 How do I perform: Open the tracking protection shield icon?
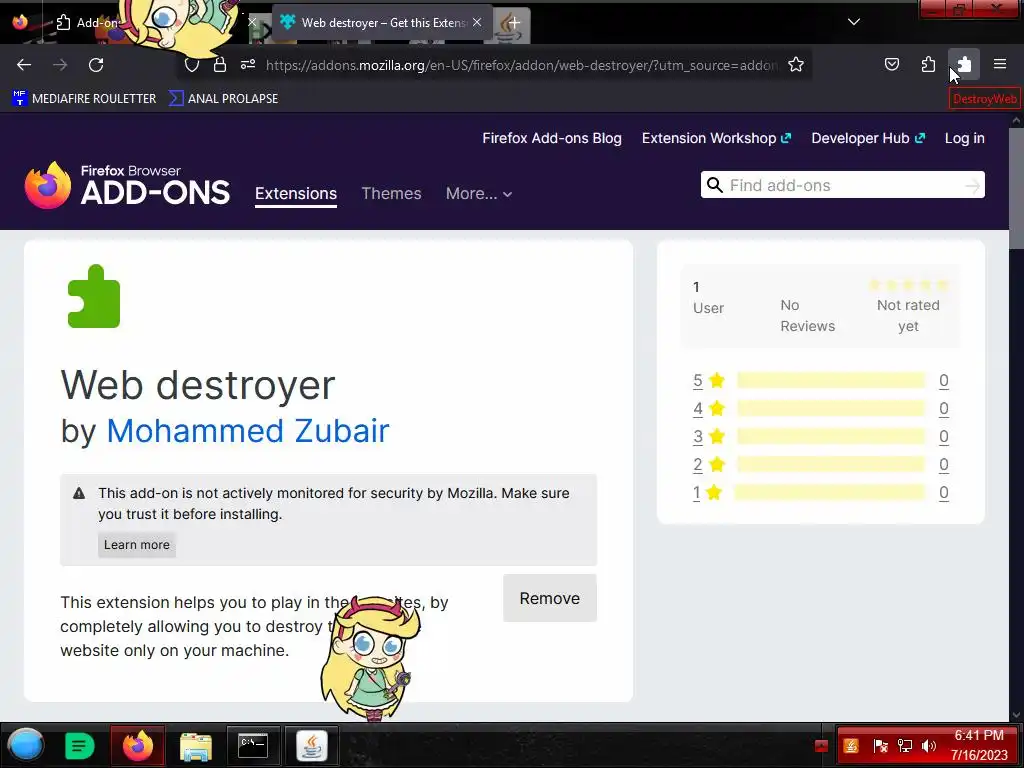click(192, 65)
